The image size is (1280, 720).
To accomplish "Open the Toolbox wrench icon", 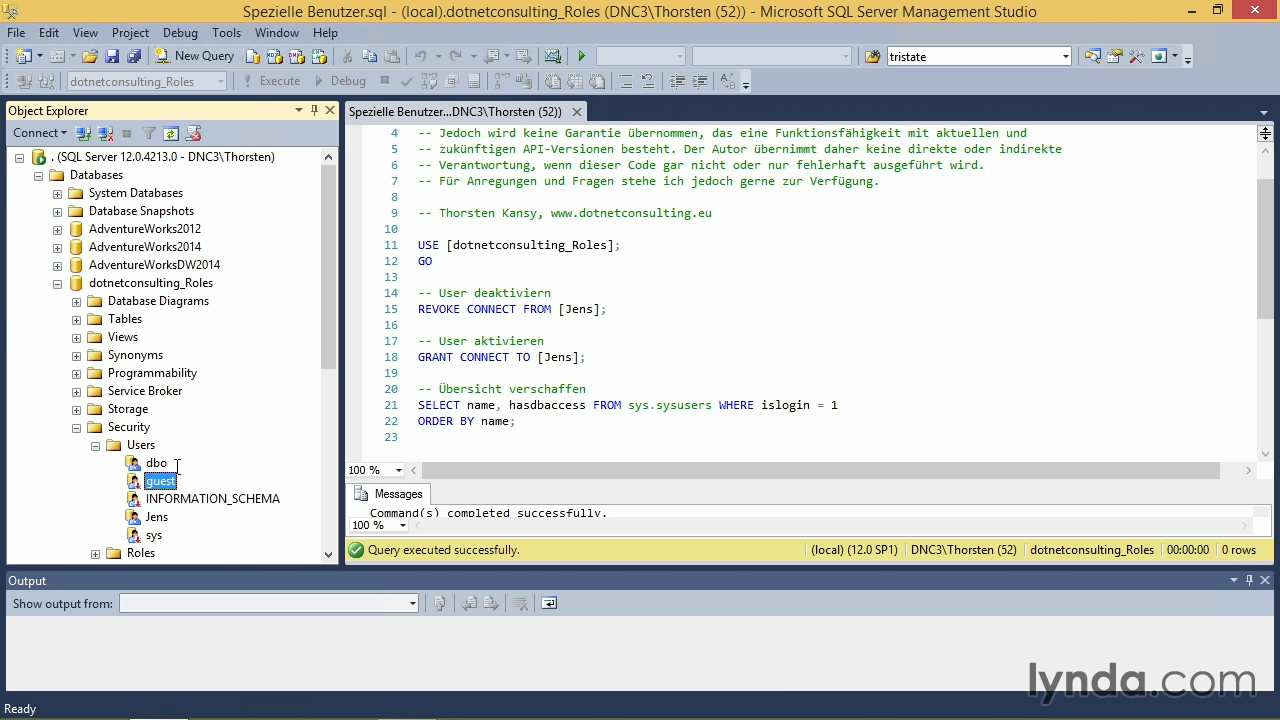I will (x=1136, y=56).
